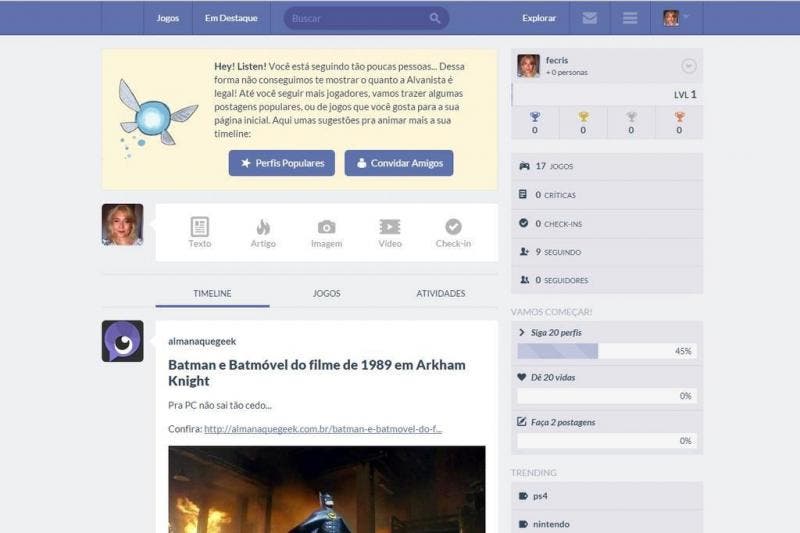Click the Siga 20 perfis progress bar

(607, 351)
